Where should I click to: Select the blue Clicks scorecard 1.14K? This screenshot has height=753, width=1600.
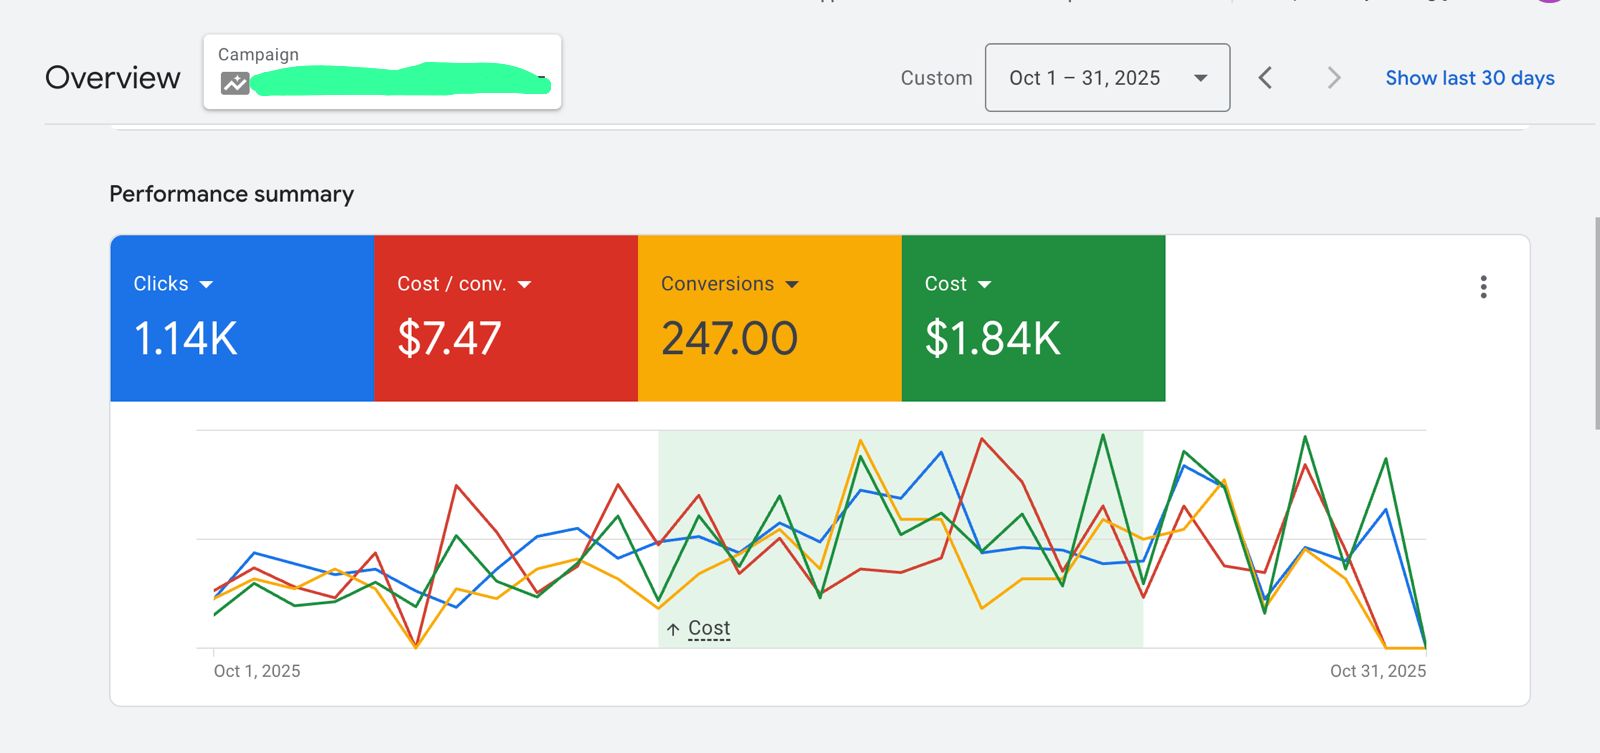(x=242, y=318)
